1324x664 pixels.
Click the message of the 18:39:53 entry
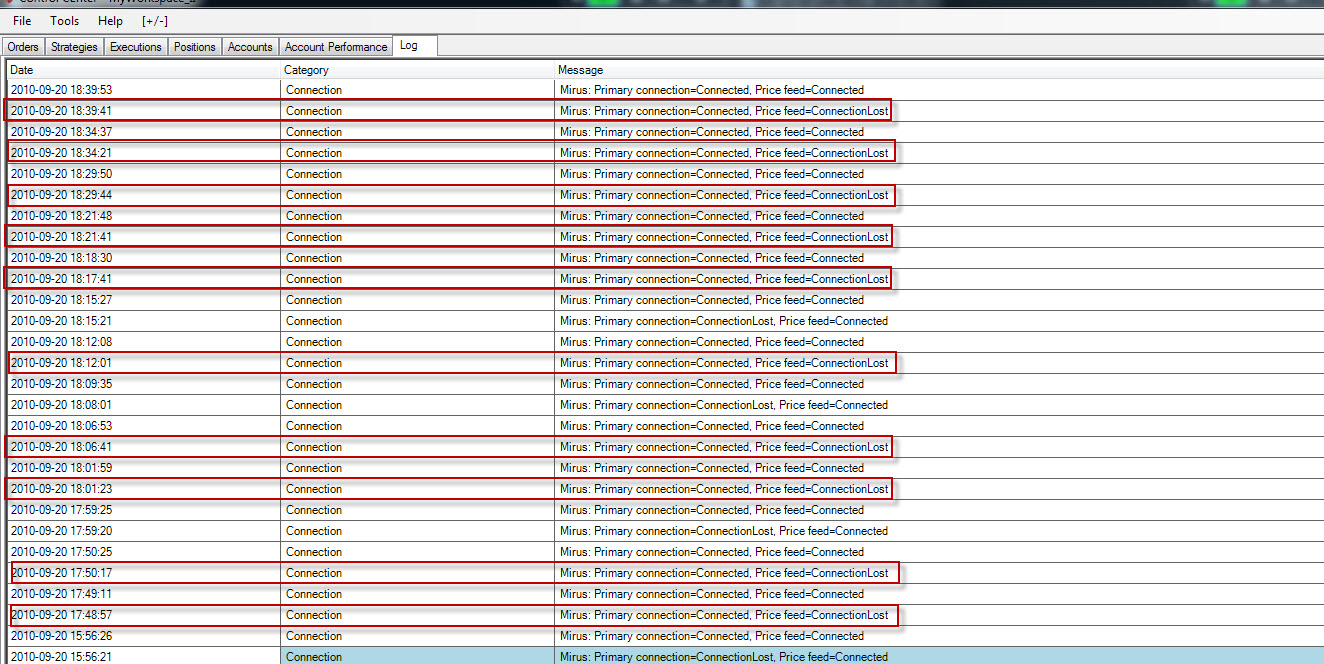click(712, 90)
